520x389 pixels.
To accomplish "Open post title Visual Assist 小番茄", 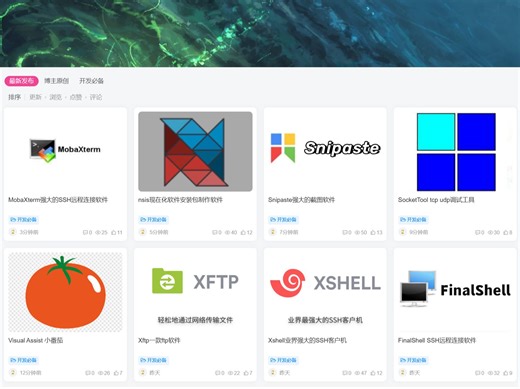I will [x=36, y=340].
